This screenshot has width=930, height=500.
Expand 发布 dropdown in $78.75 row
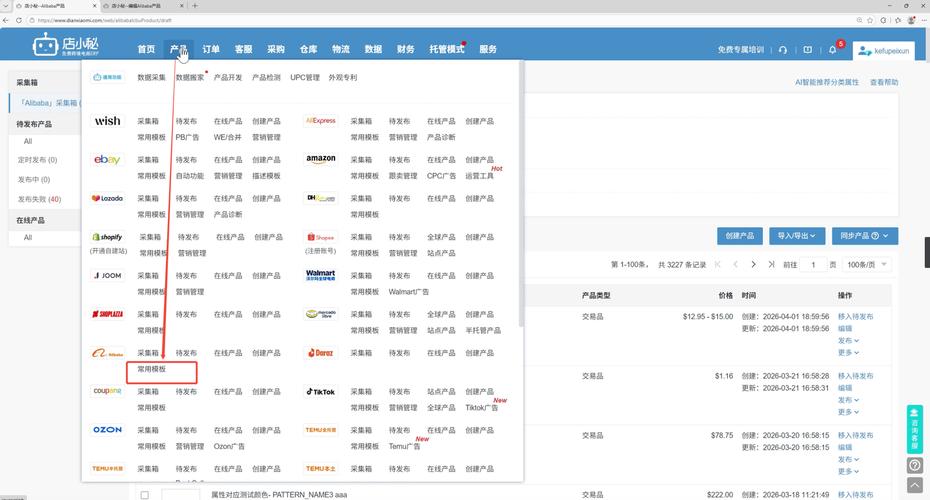click(848, 459)
